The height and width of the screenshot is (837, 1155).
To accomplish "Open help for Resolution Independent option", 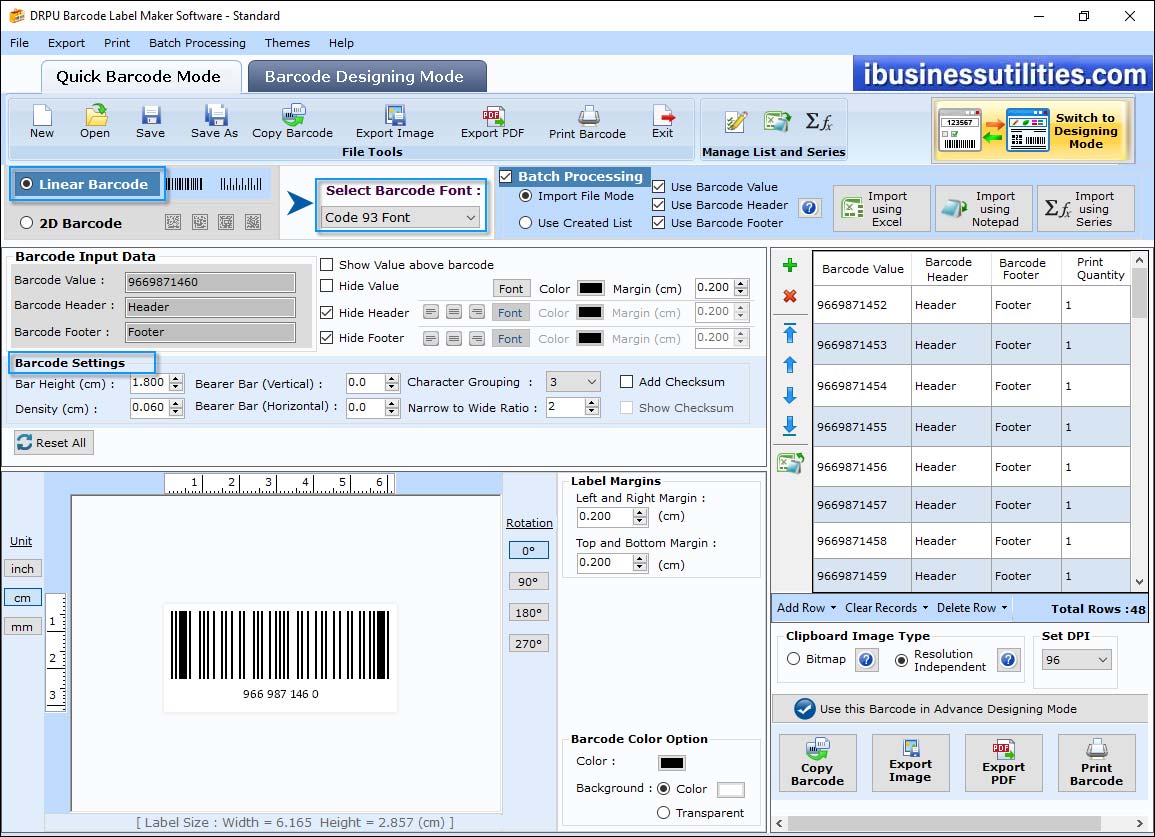I will (x=1008, y=659).
